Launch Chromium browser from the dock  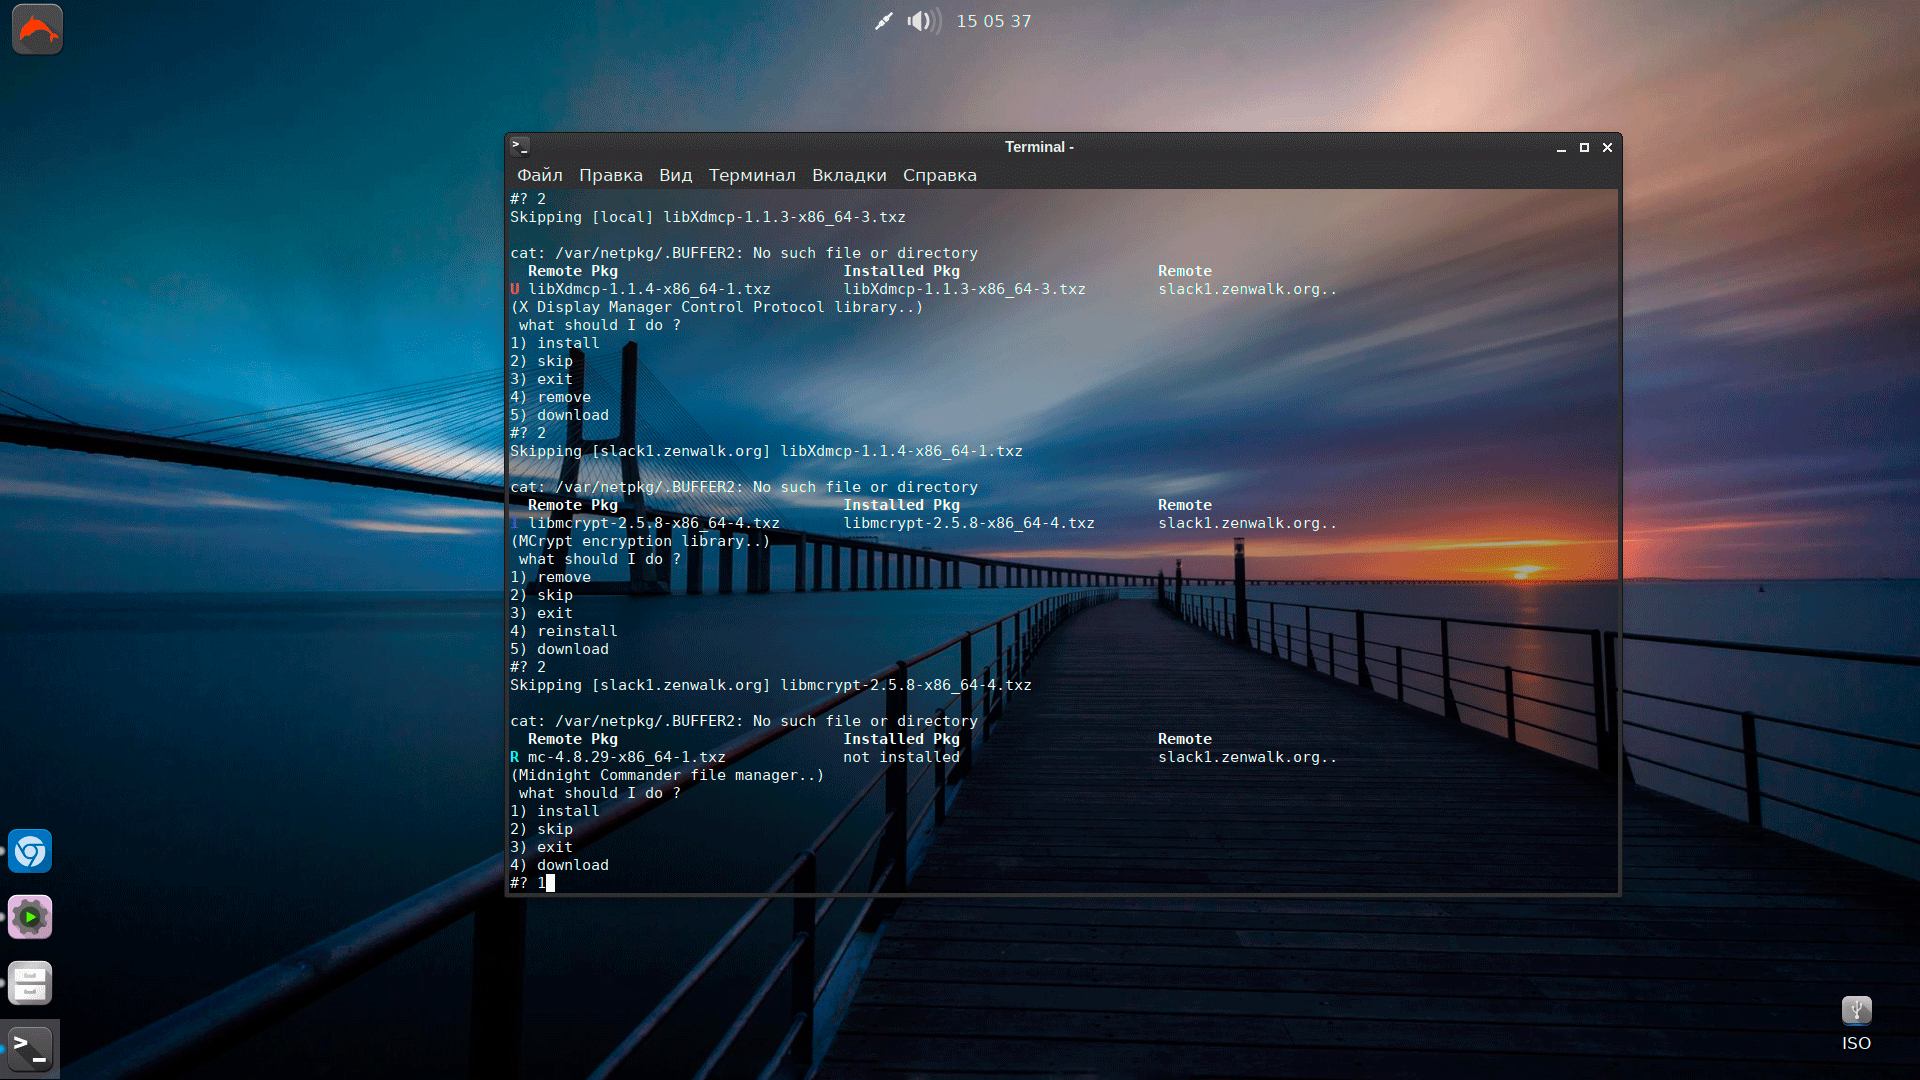30,852
